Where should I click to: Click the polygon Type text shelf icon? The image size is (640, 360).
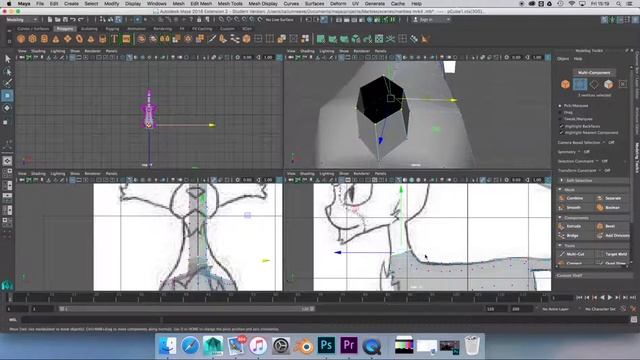(114, 39)
